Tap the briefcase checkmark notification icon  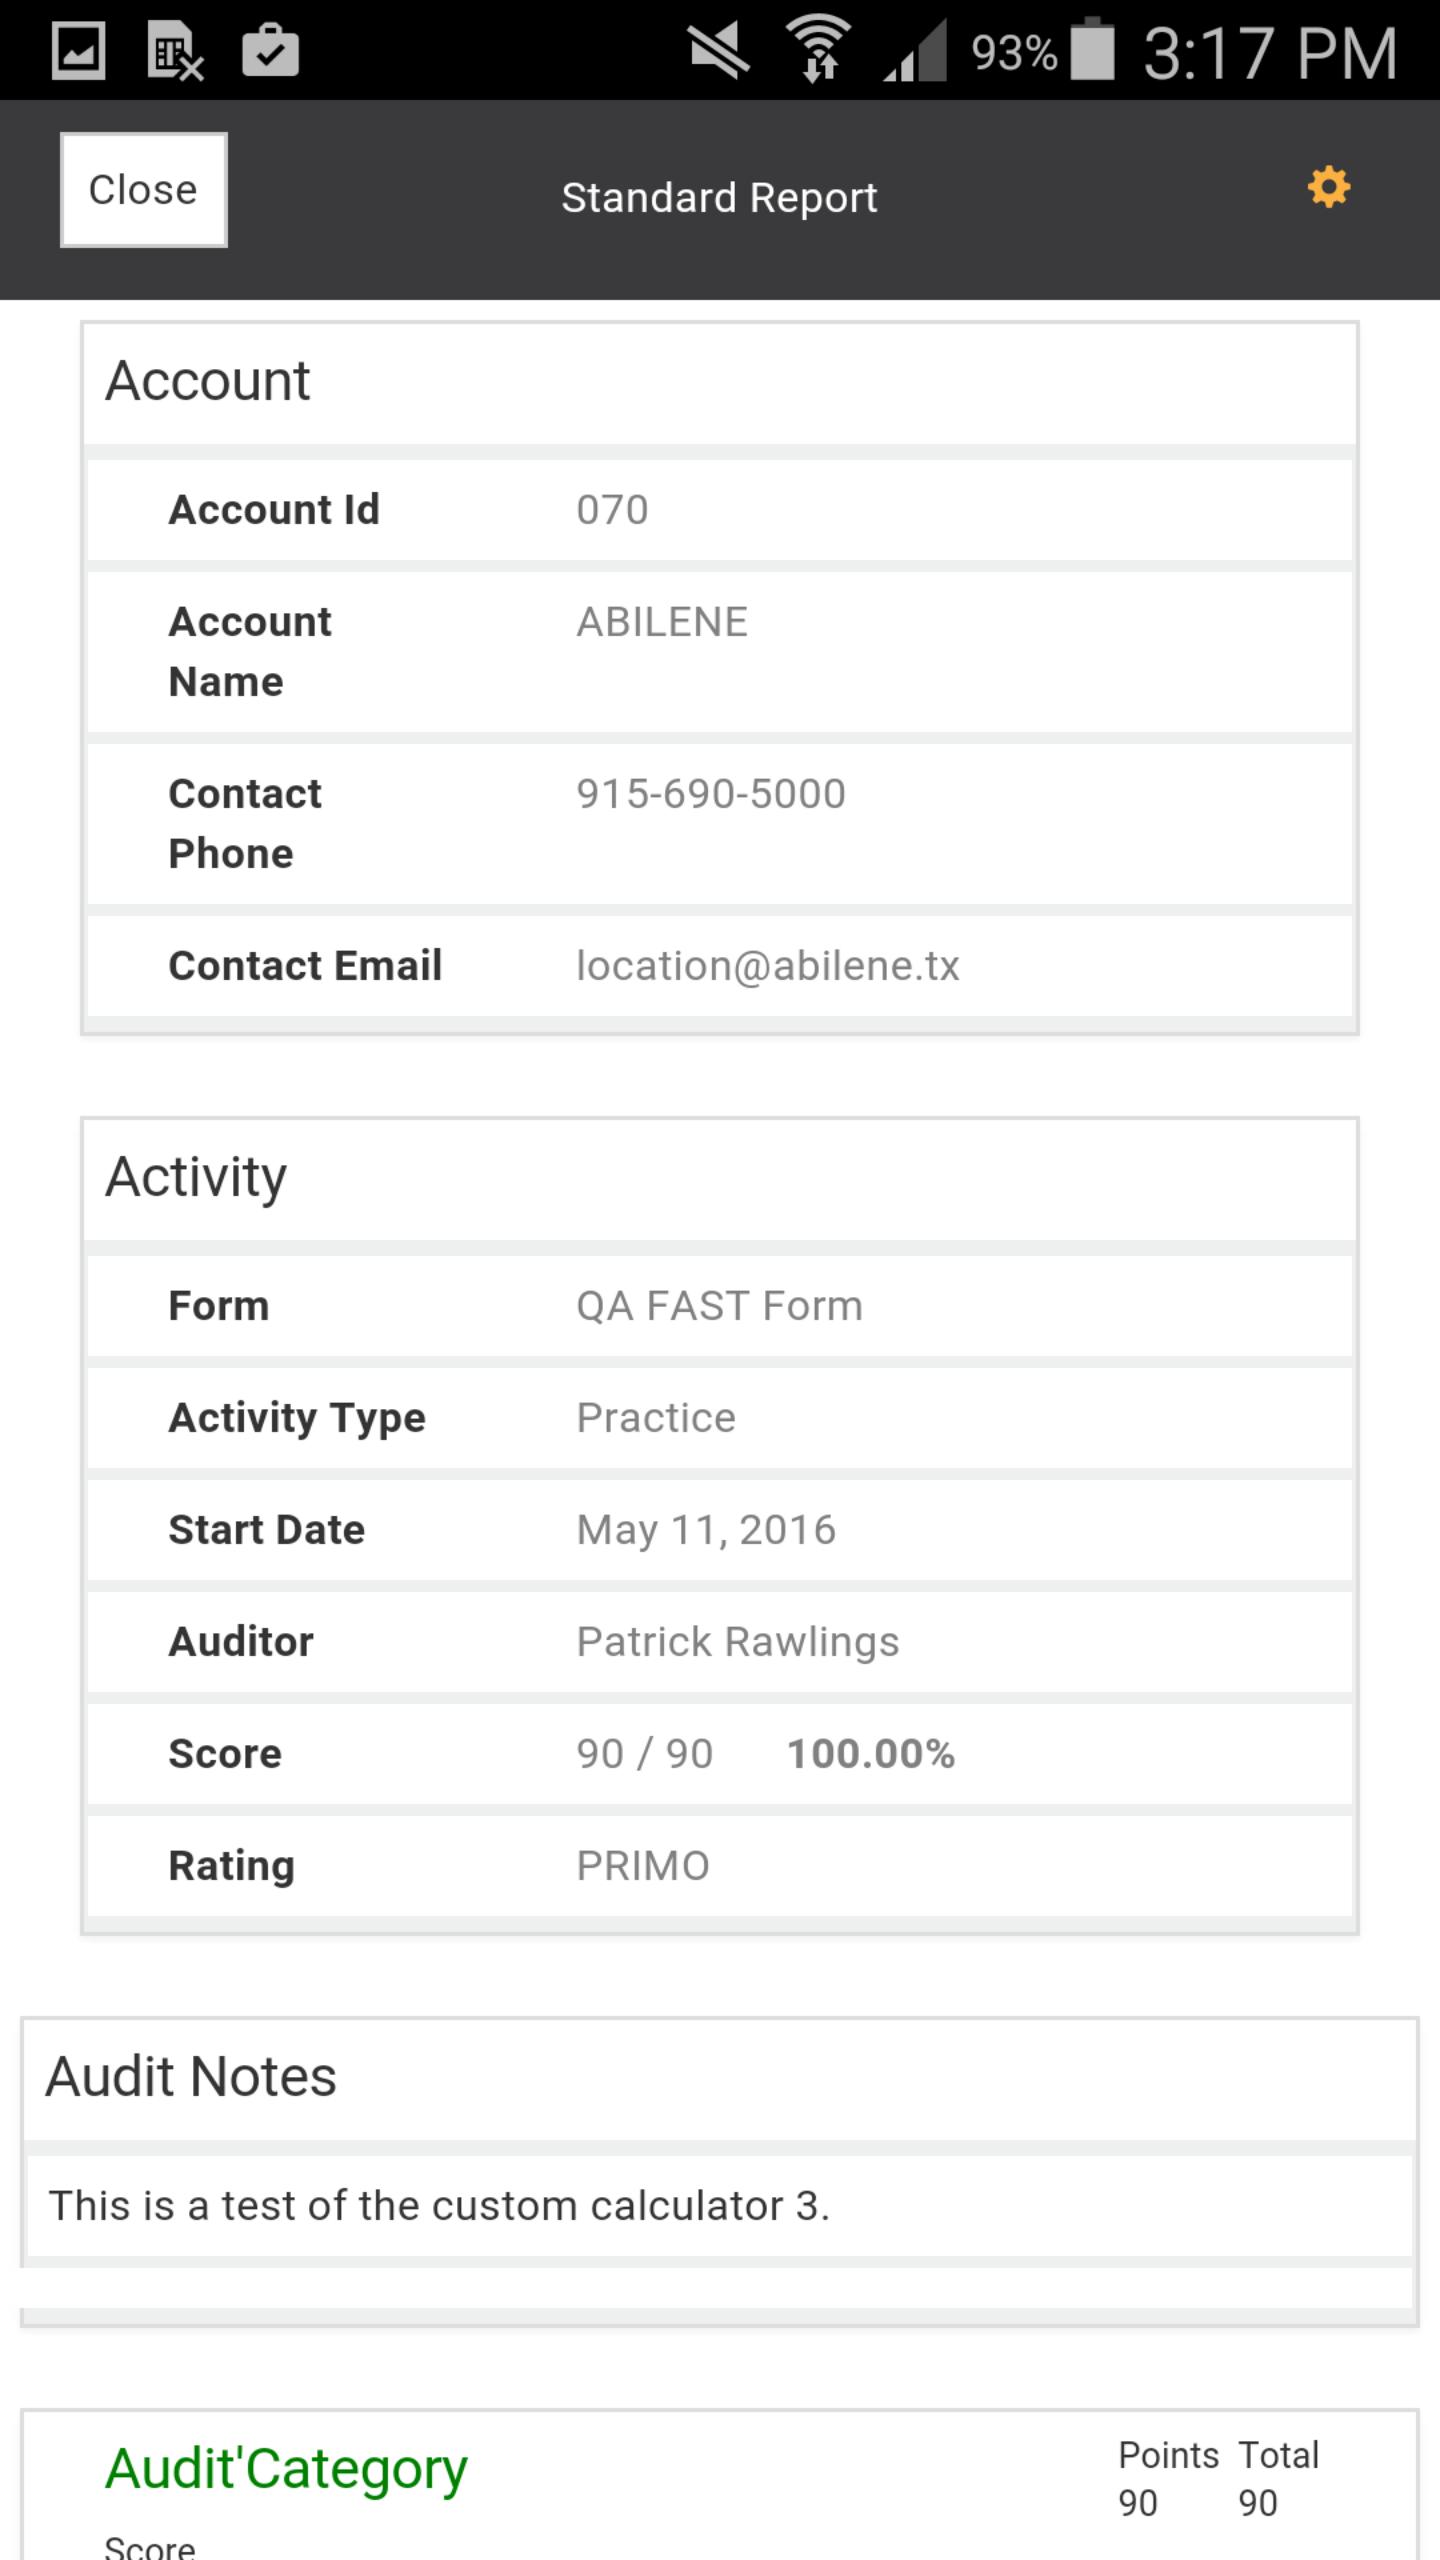(x=270, y=50)
